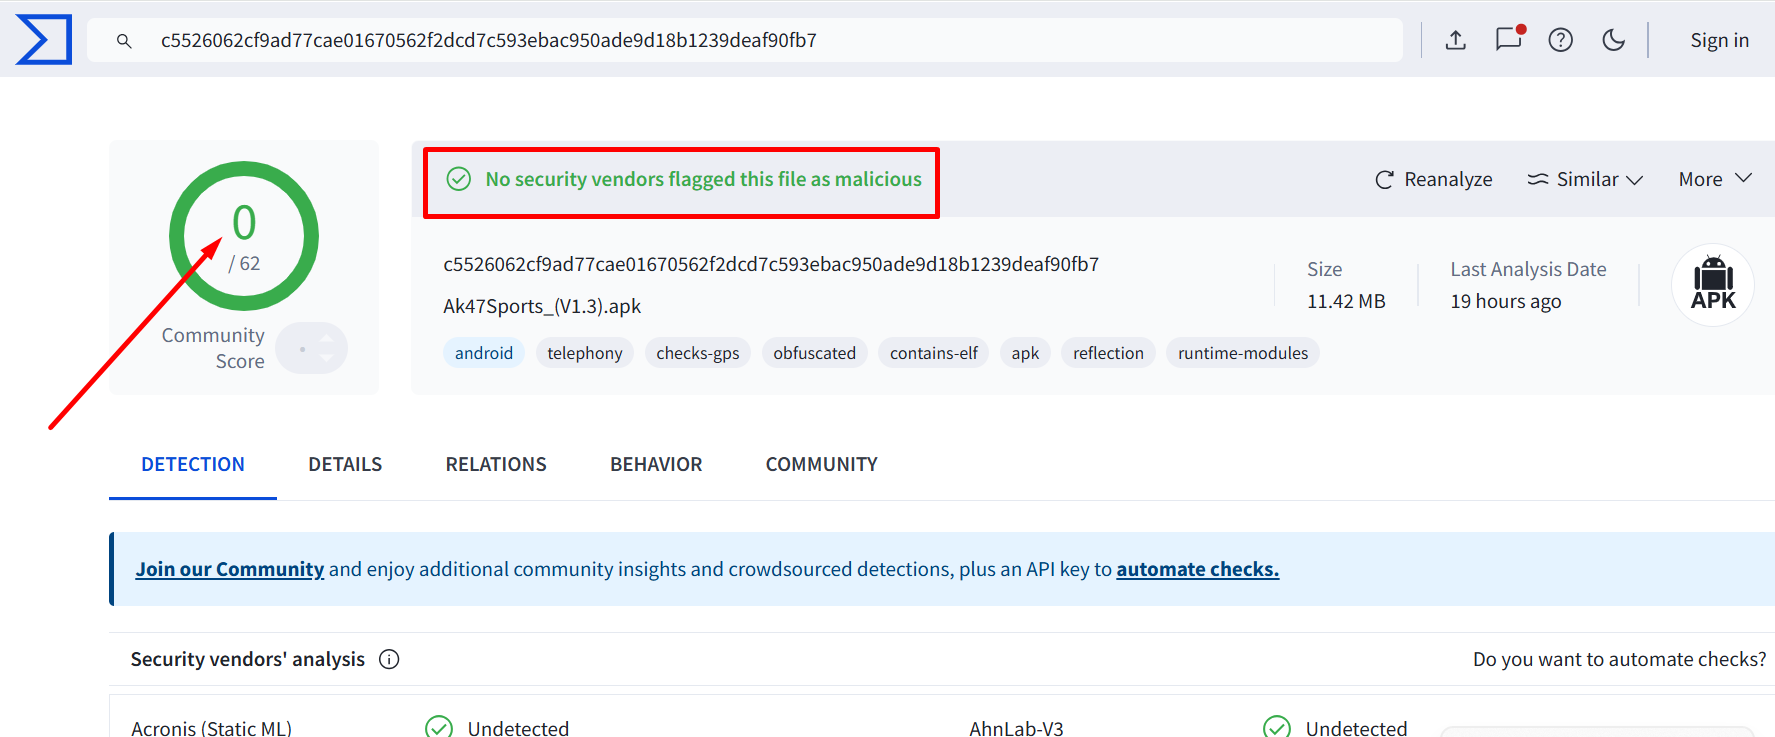This screenshot has height=737, width=1775.
Task: Open the VirusTotal logo home icon
Action: pyautogui.click(x=44, y=40)
